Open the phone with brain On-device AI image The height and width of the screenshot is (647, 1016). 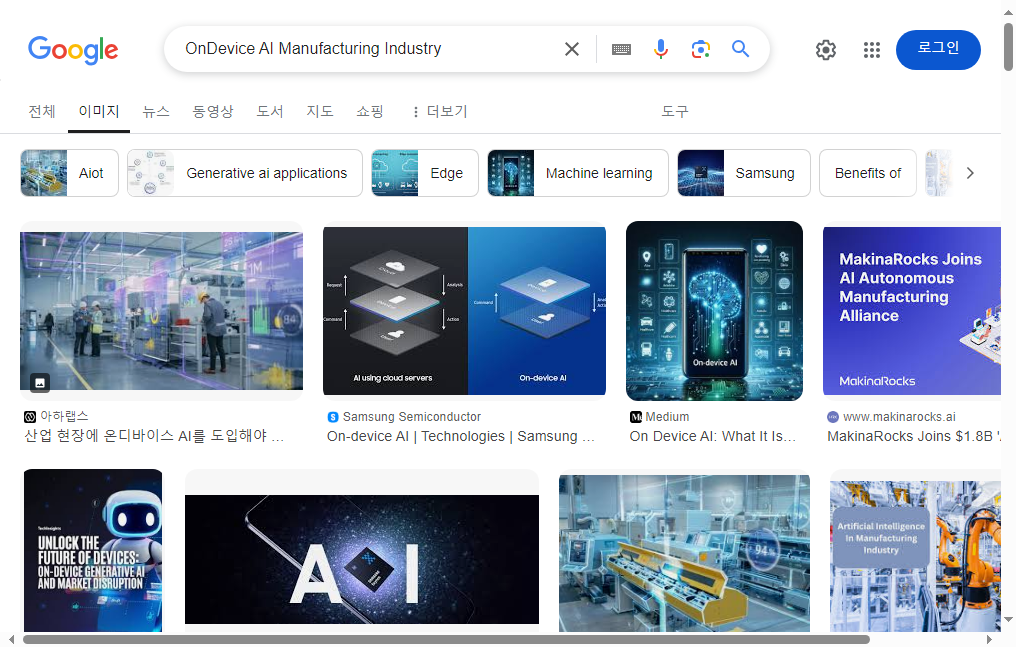[714, 311]
